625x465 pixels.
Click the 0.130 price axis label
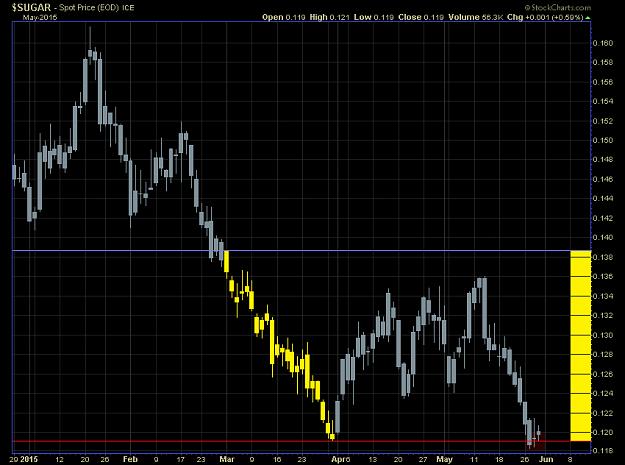coord(602,335)
